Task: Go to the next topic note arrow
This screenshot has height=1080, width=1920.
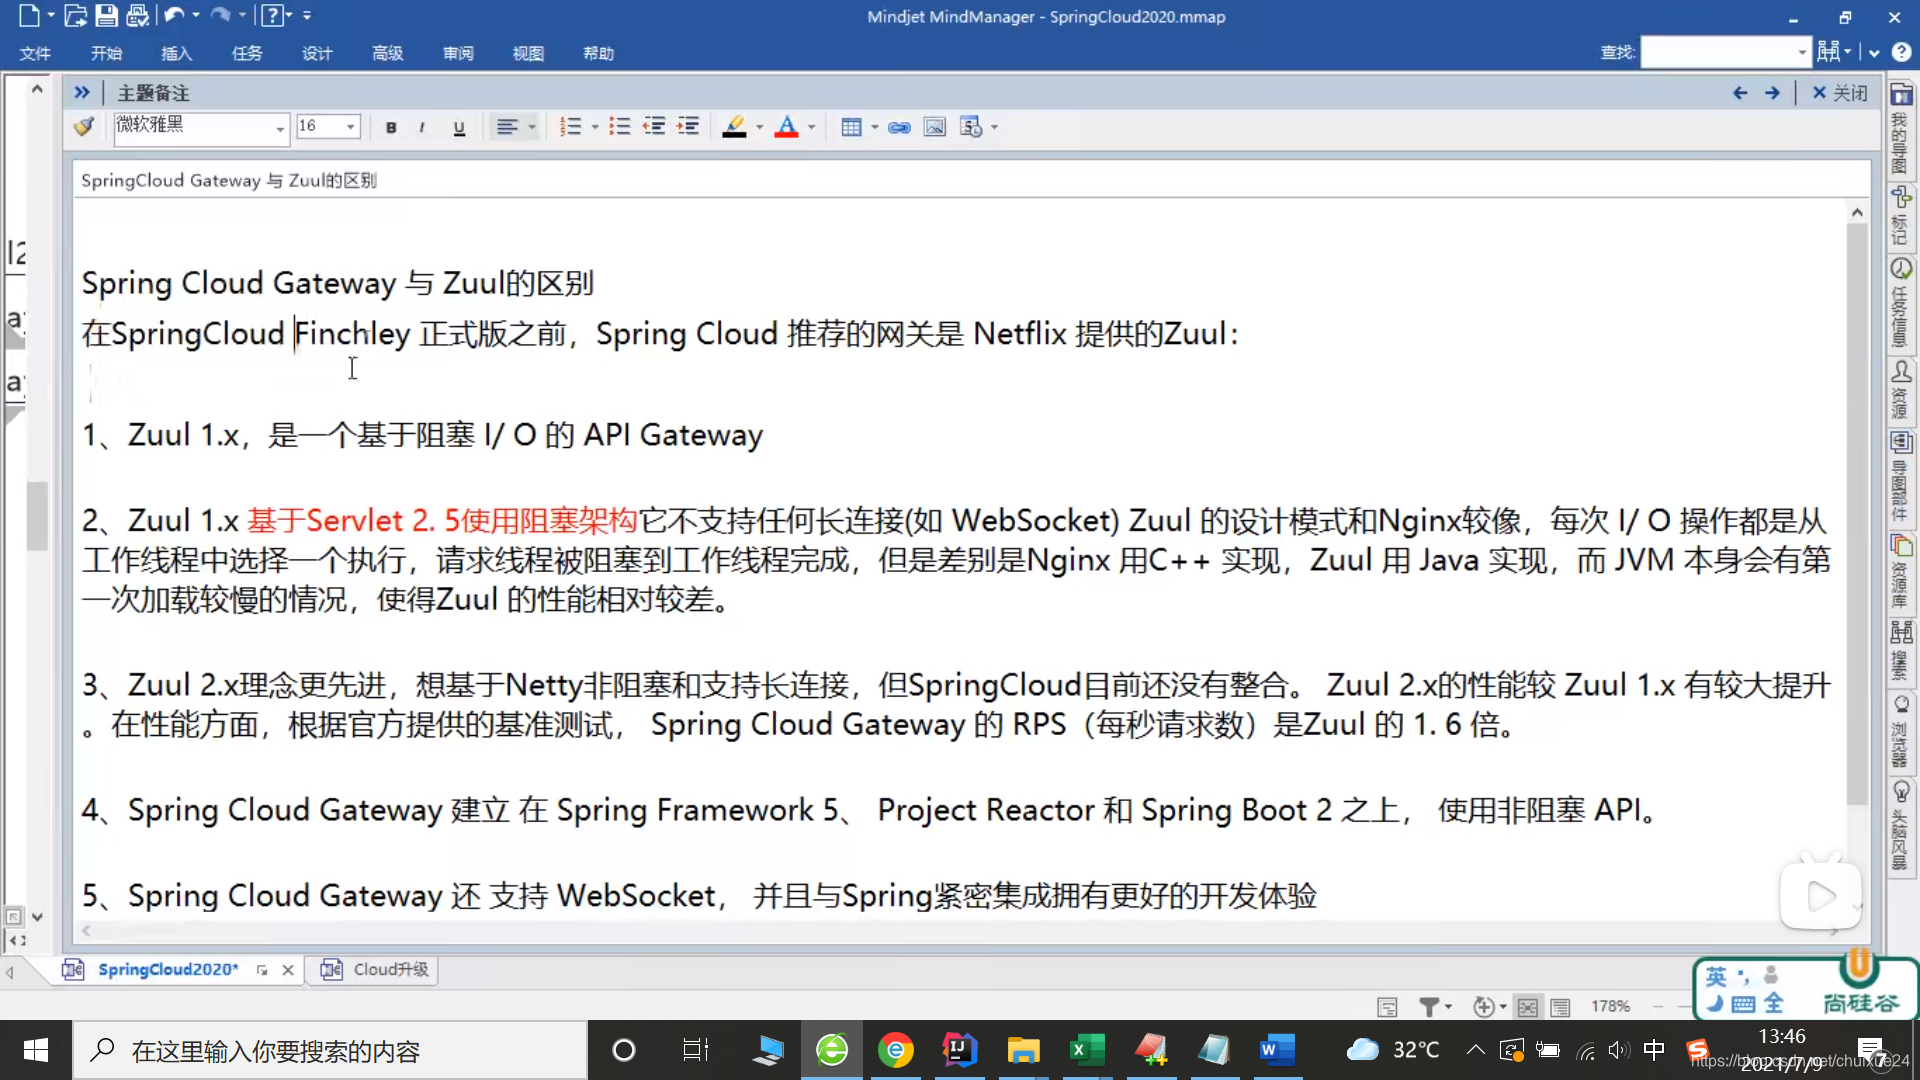Action: 1772,93
